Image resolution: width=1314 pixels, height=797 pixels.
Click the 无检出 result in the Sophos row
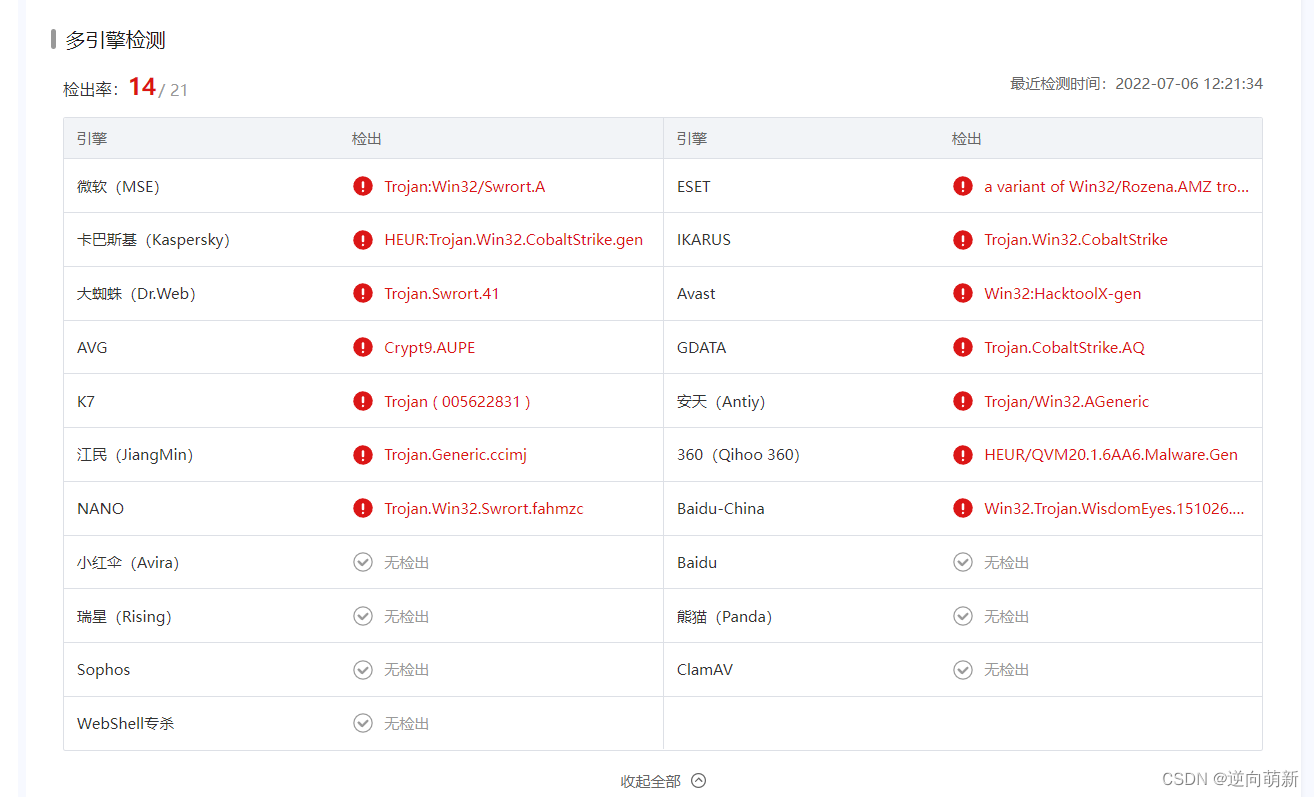(407, 670)
